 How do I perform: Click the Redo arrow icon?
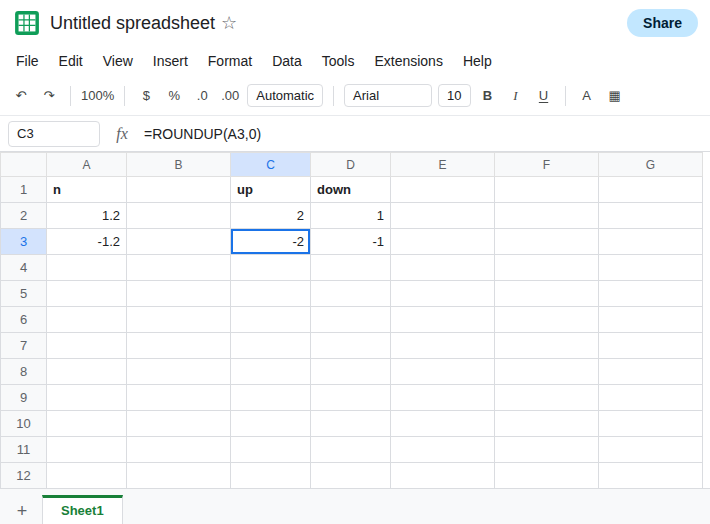coord(49,96)
